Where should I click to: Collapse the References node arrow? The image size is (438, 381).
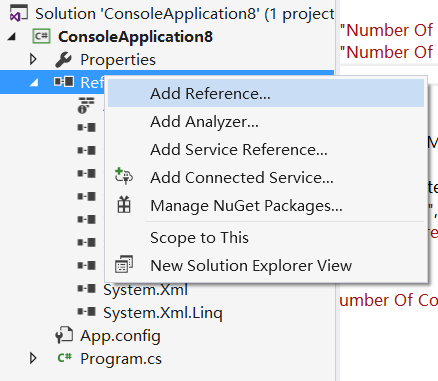(x=34, y=82)
